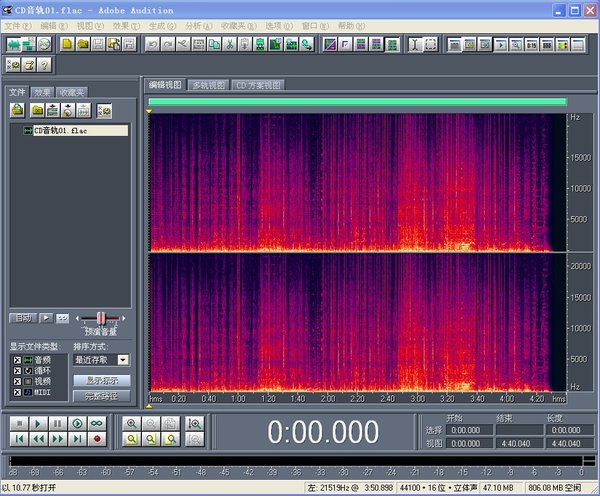Click the stop button in transport

pos(19,424)
